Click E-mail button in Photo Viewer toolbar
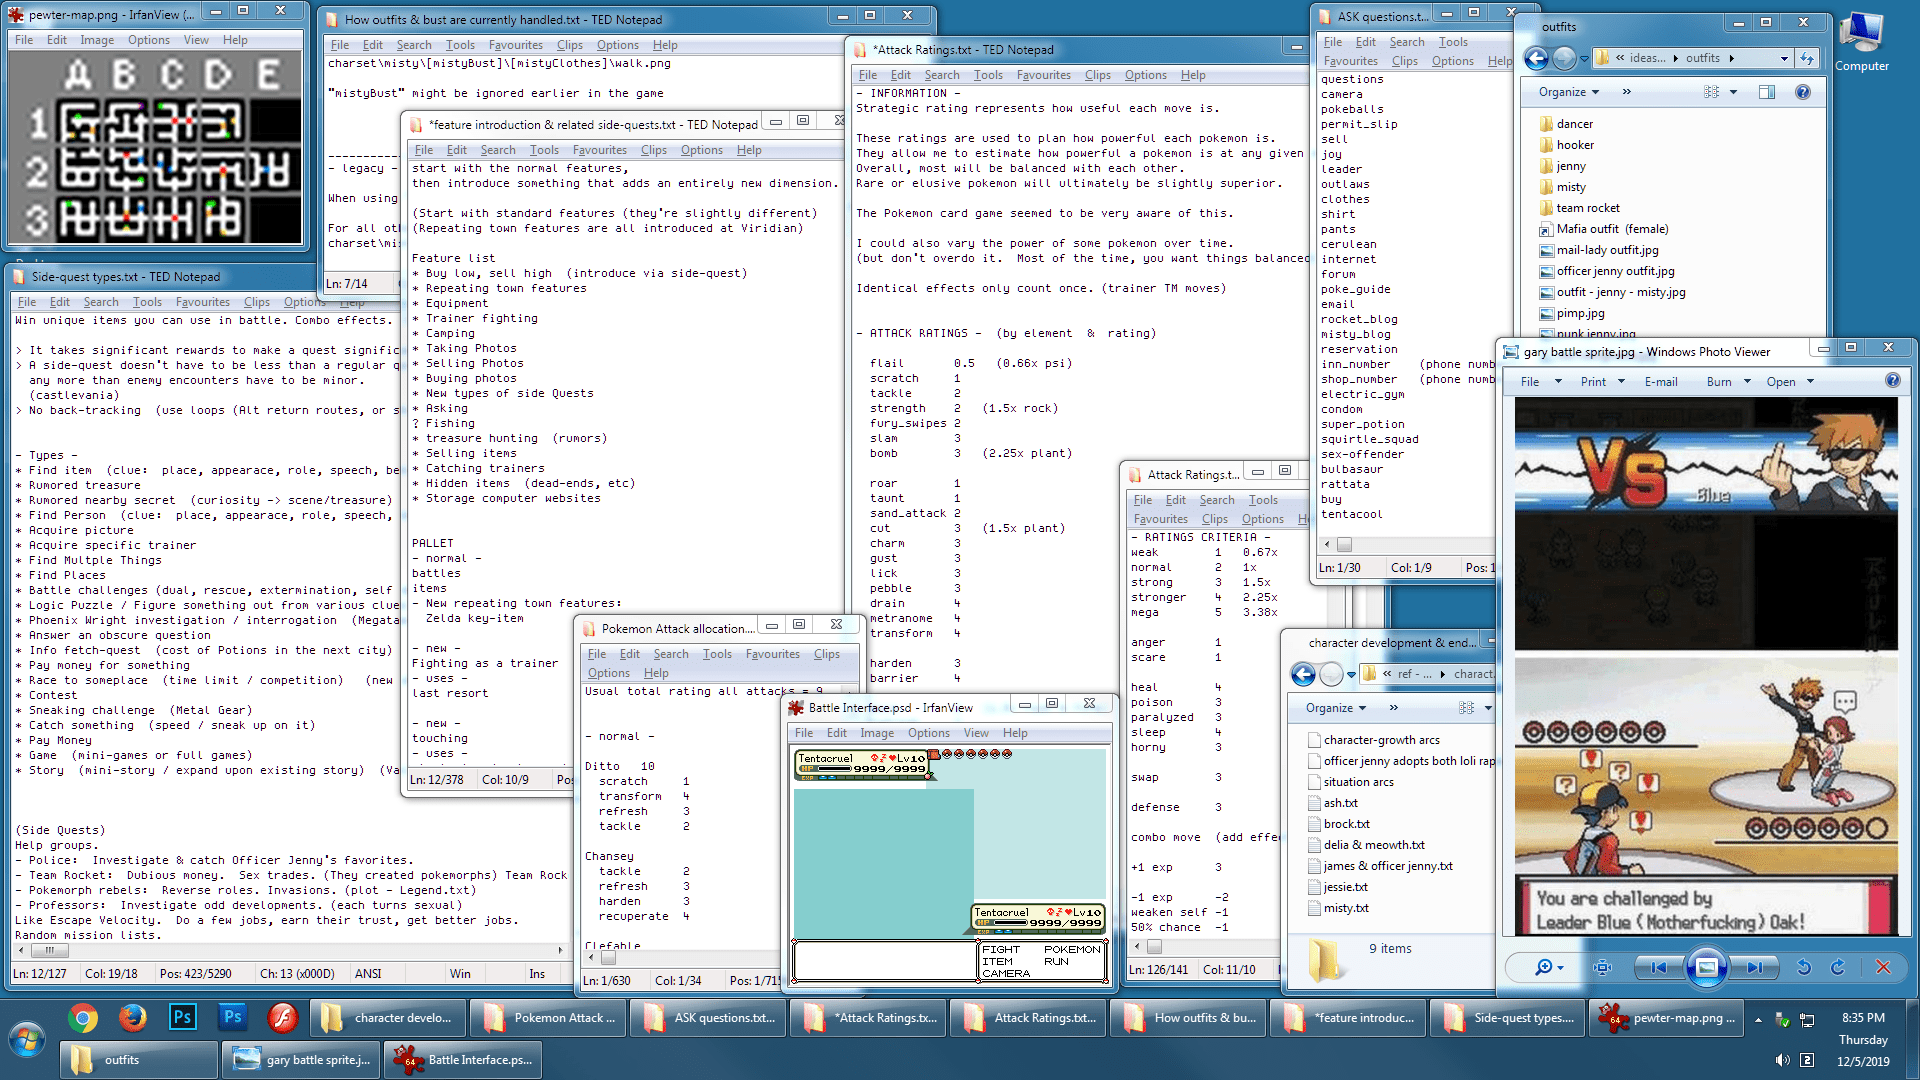The image size is (1920, 1080). coord(1661,382)
